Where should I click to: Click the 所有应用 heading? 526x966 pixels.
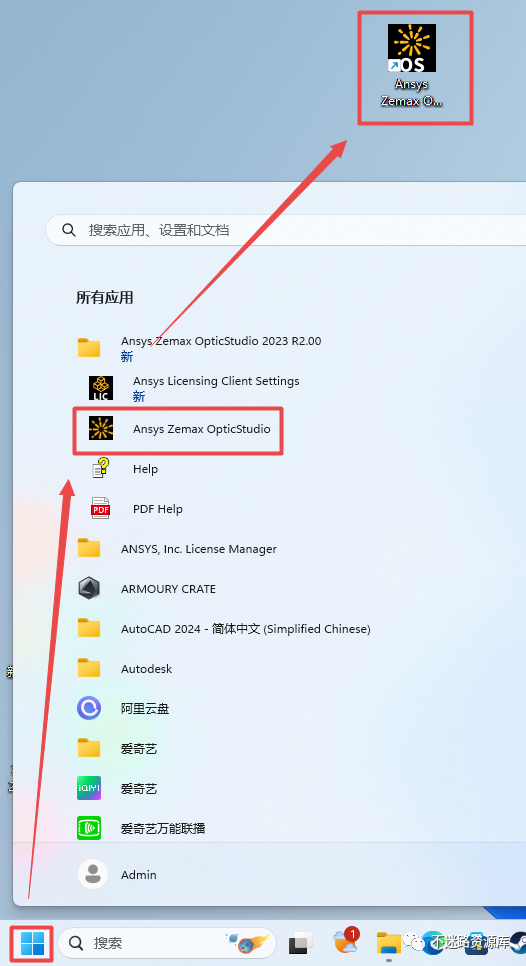click(105, 298)
